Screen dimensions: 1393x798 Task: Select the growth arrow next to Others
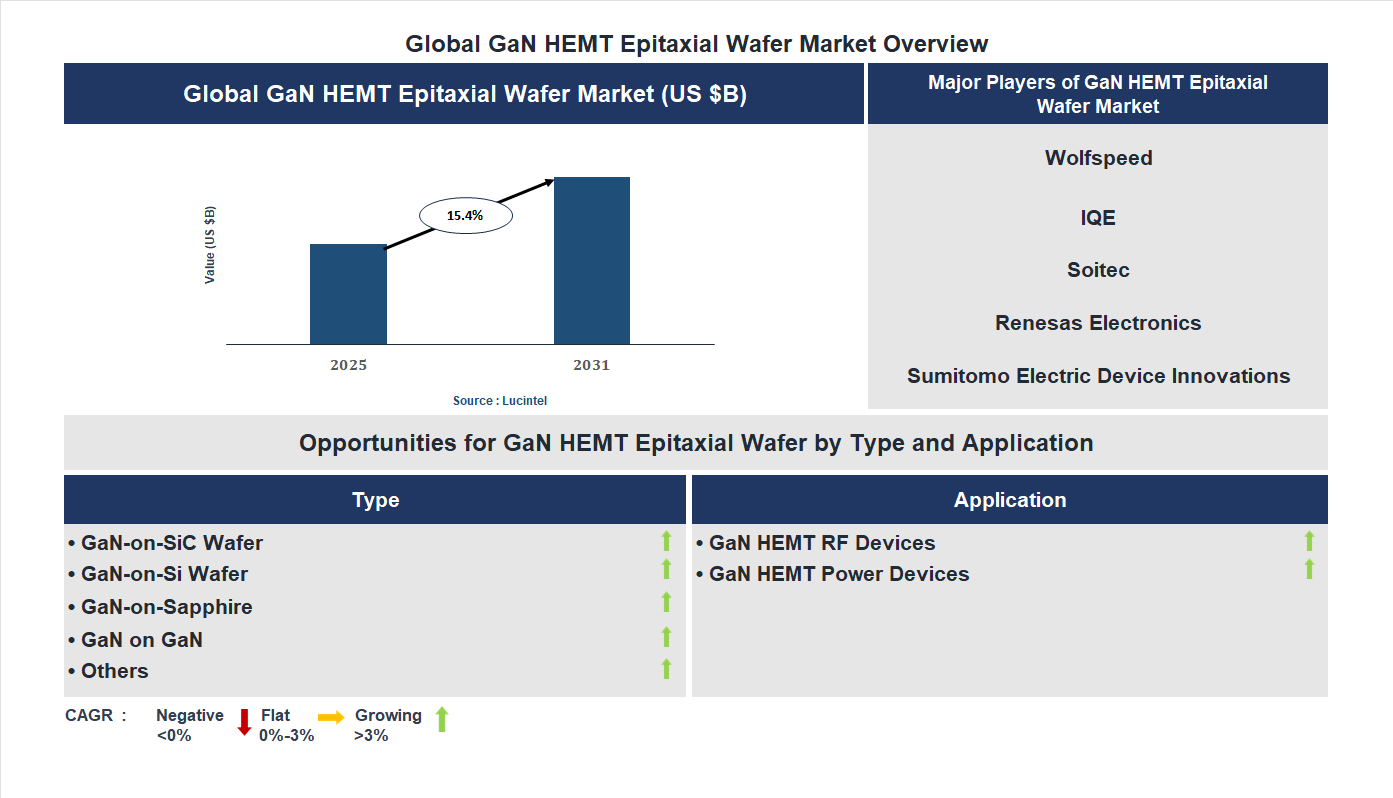666,668
